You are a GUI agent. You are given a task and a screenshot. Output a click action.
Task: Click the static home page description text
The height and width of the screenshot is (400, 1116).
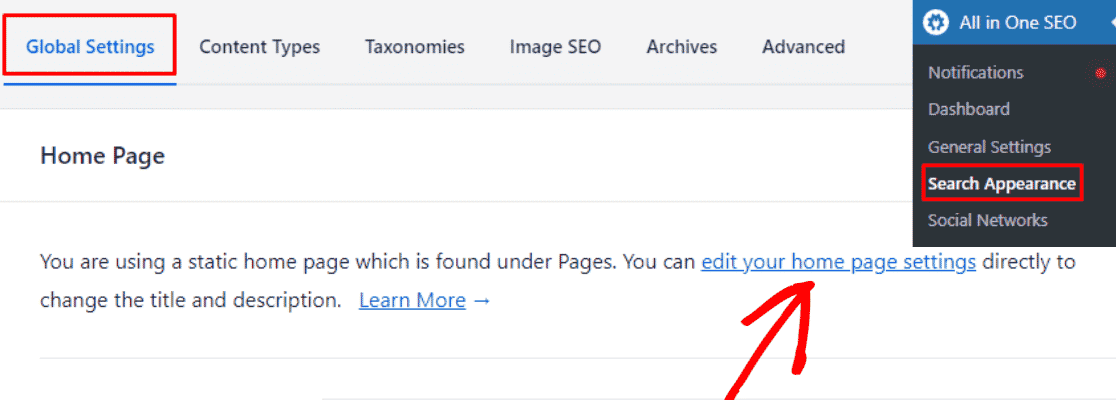557,281
